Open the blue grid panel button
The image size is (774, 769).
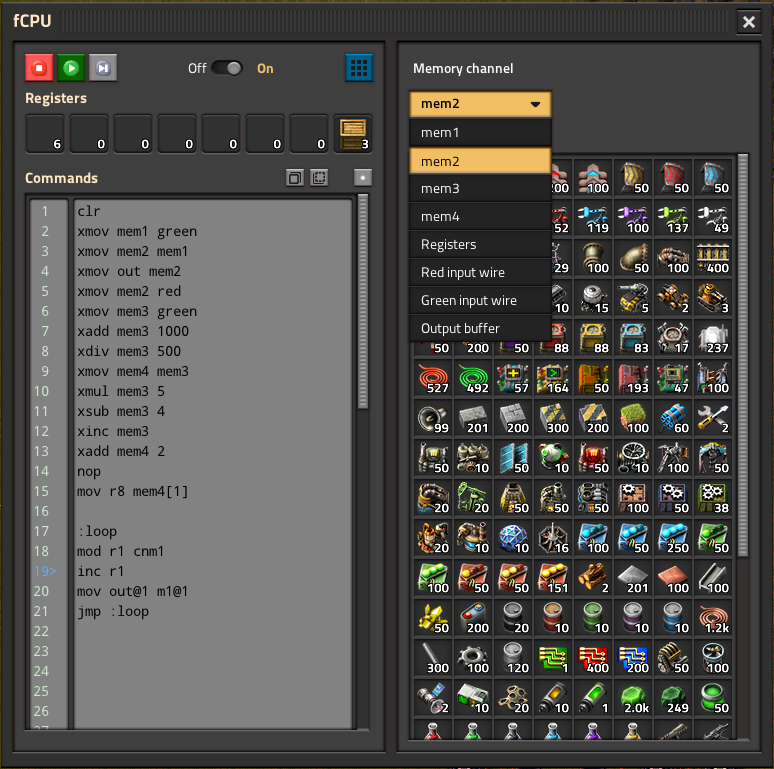(359, 68)
